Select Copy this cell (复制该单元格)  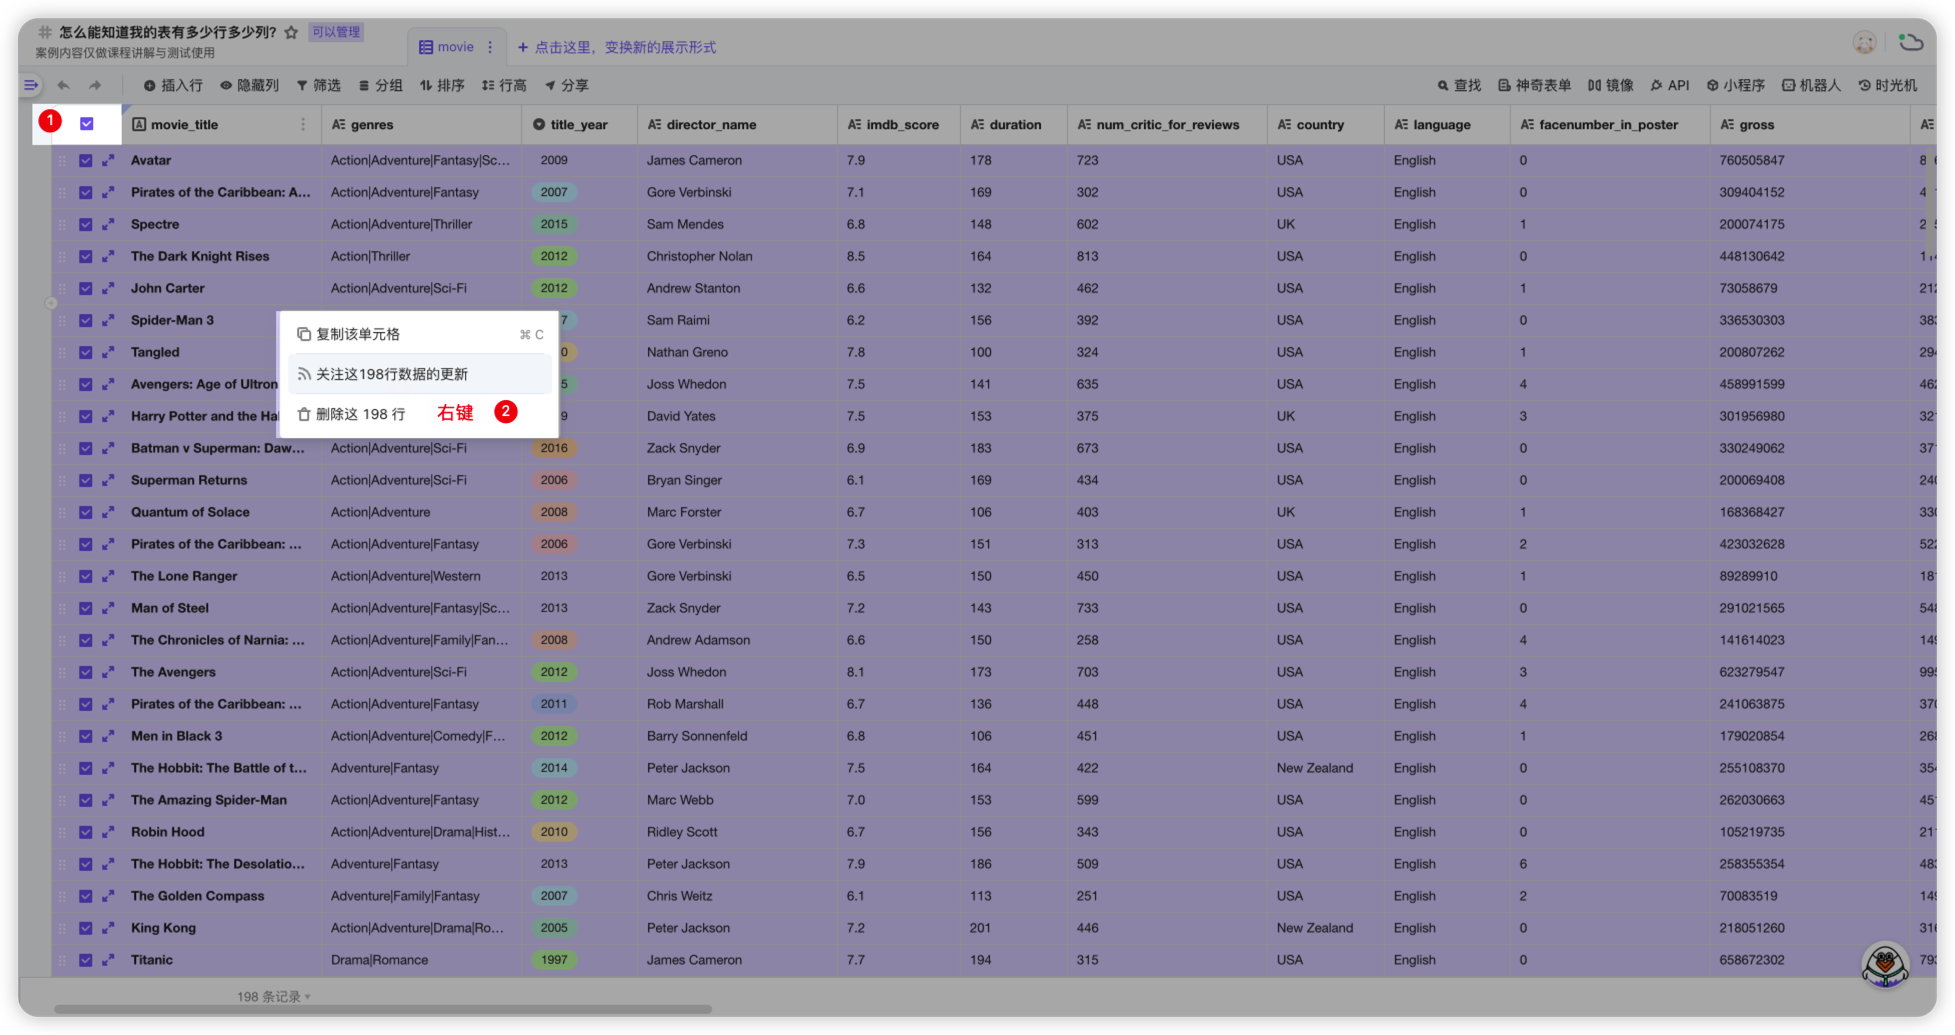click(x=419, y=334)
